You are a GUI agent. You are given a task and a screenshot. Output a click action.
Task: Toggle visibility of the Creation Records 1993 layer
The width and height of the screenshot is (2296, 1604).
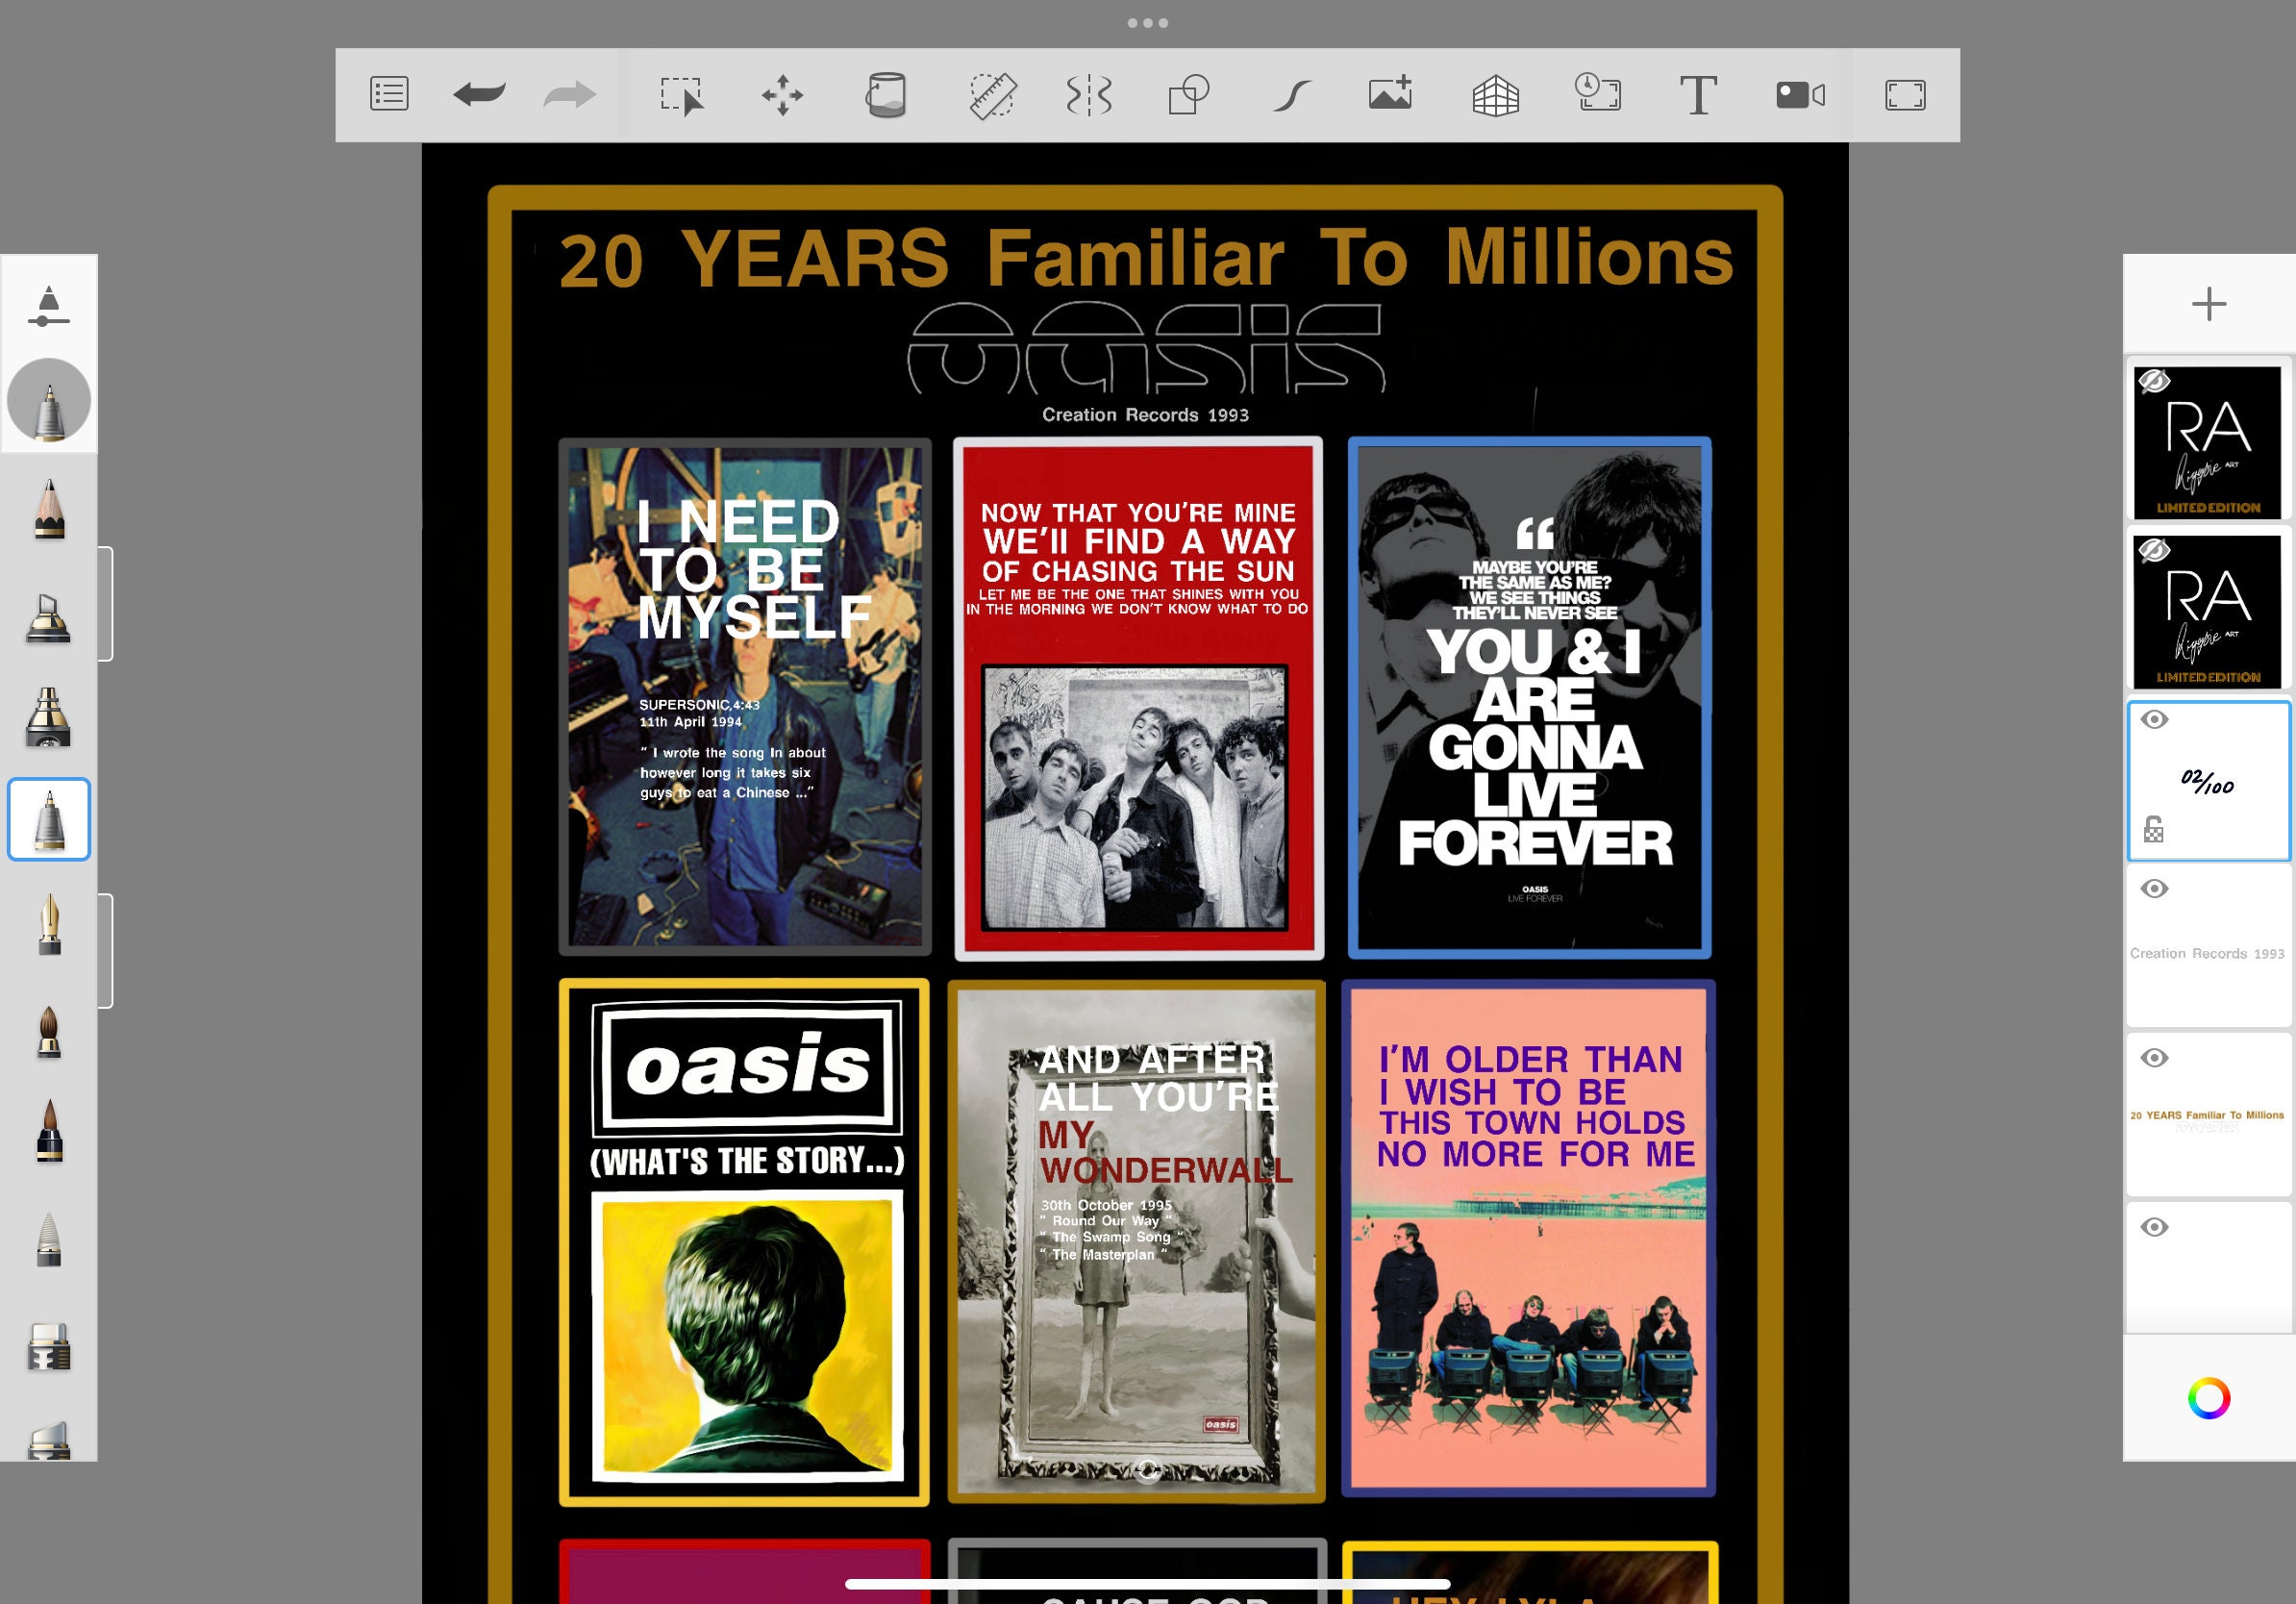click(2155, 889)
